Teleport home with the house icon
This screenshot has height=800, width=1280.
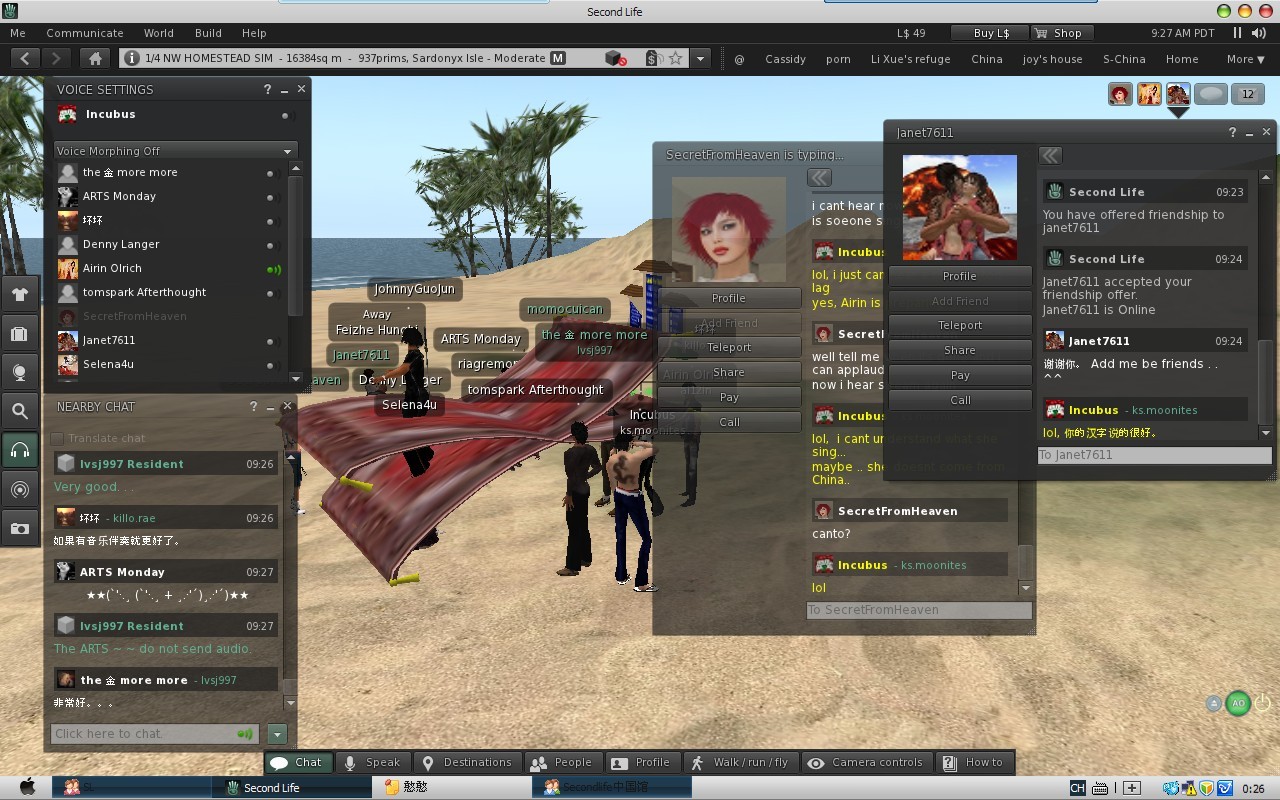[94, 59]
